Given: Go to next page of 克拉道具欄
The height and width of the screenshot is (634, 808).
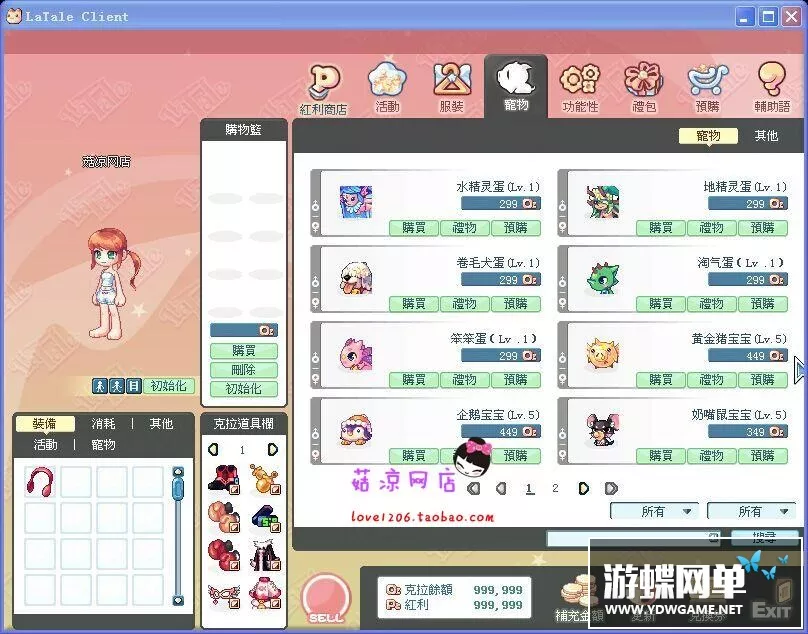Looking at the screenshot, I should coord(272,450).
